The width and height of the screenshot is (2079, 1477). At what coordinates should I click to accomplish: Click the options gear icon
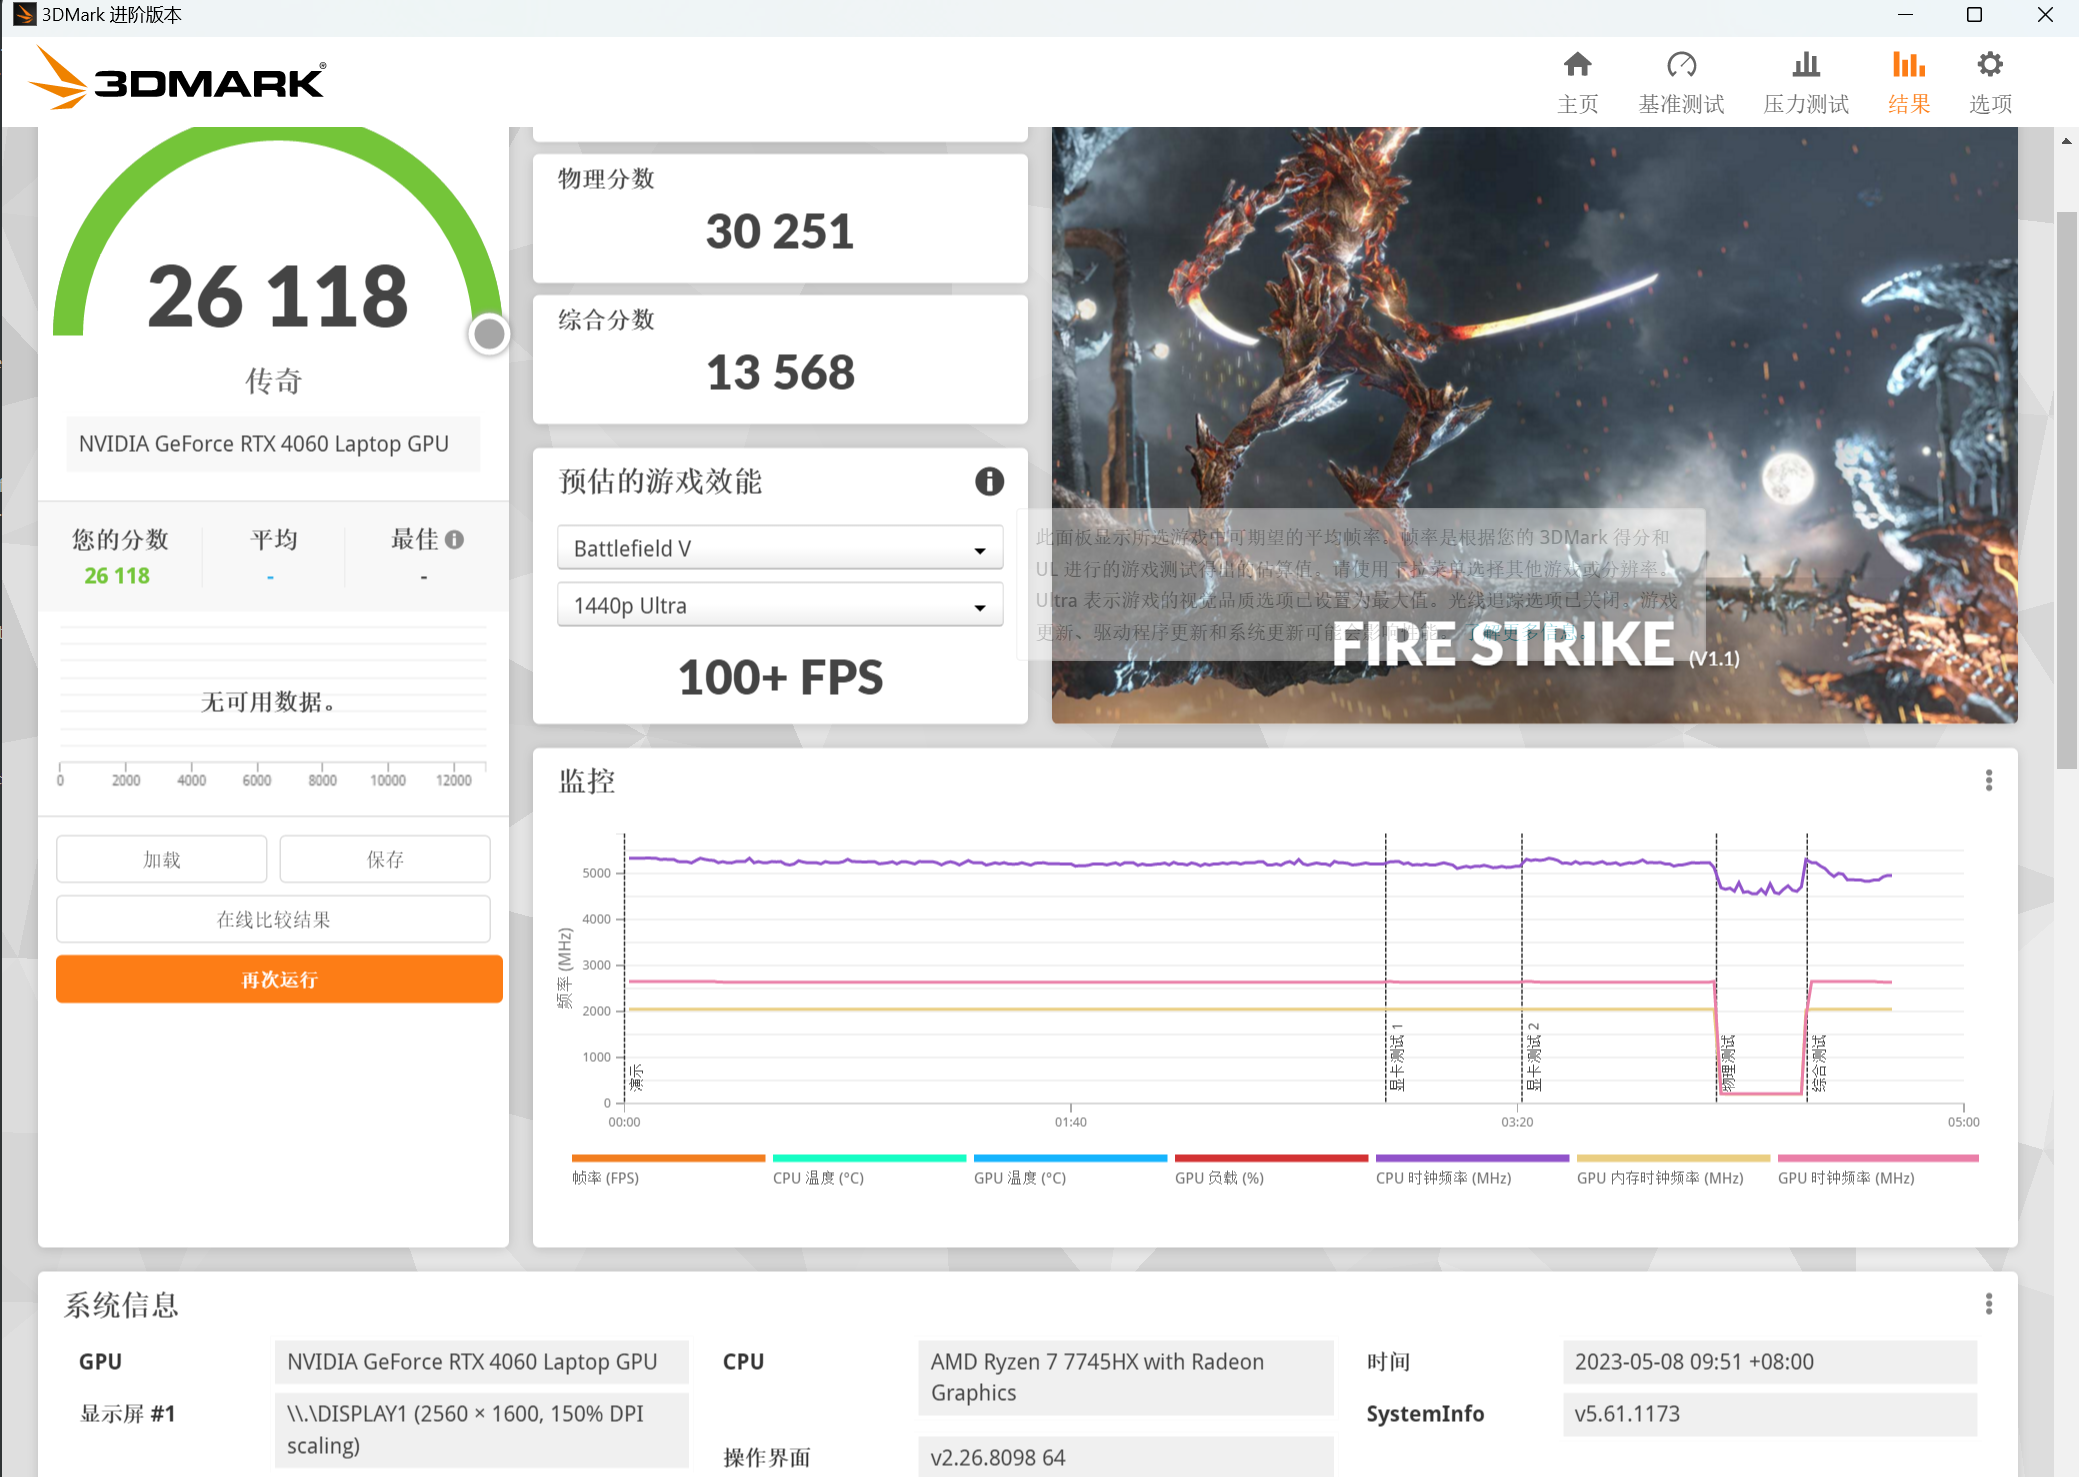tap(1990, 65)
